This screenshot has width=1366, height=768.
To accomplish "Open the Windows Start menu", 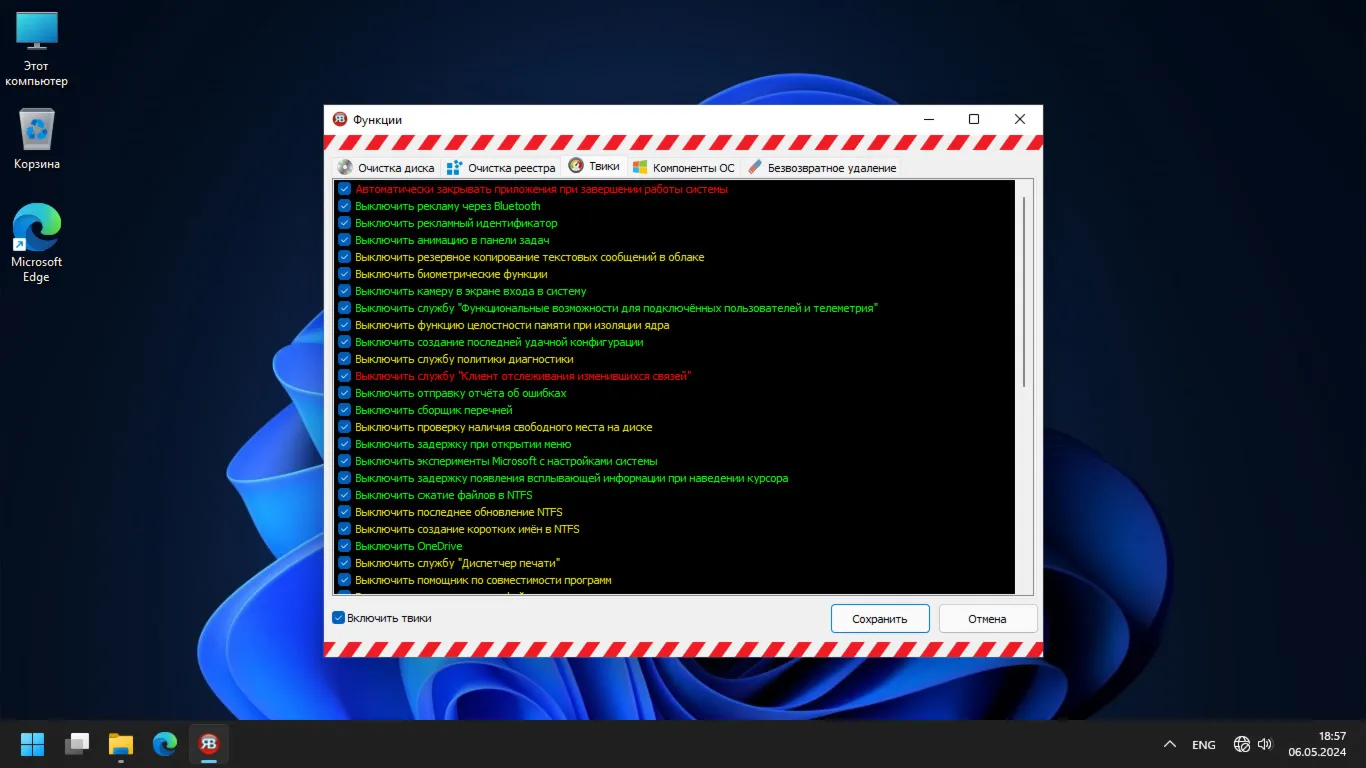I will (33, 744).
